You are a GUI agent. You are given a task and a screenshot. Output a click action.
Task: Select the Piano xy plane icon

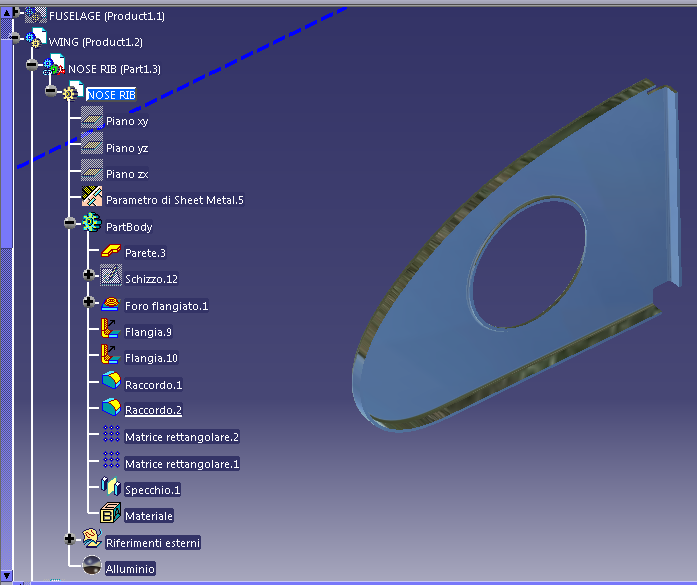pos(92,118)
